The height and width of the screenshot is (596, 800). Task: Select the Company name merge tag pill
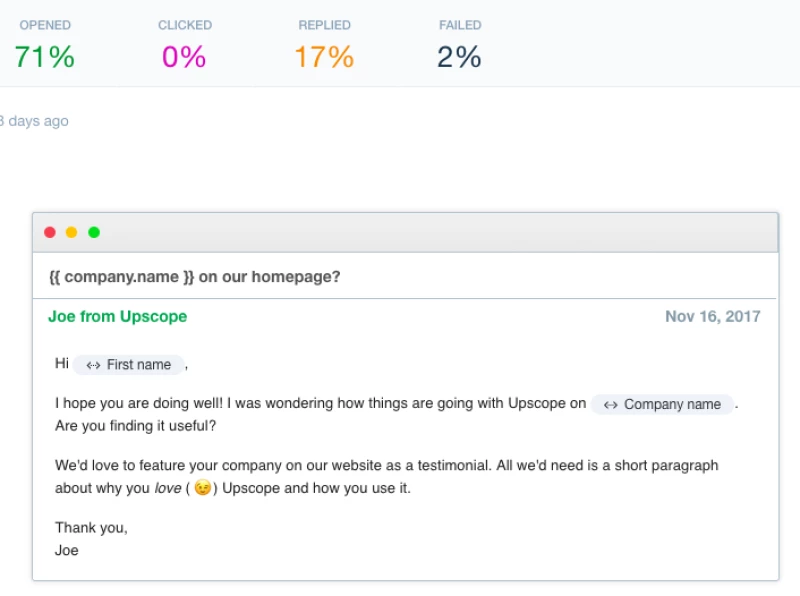pos(662,405)
